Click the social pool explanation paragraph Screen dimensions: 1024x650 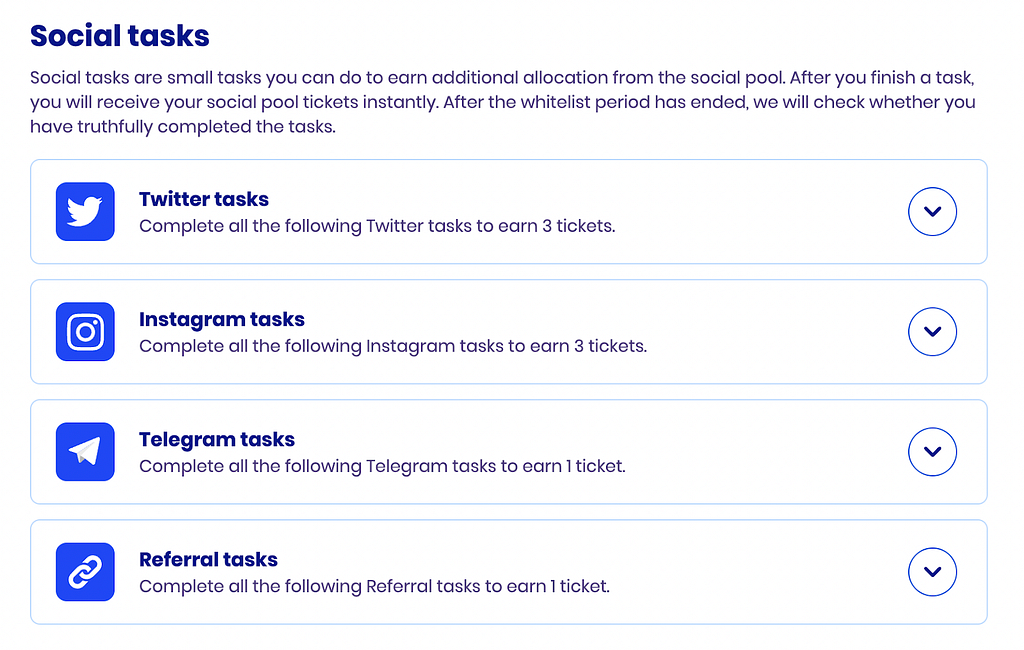503,103
